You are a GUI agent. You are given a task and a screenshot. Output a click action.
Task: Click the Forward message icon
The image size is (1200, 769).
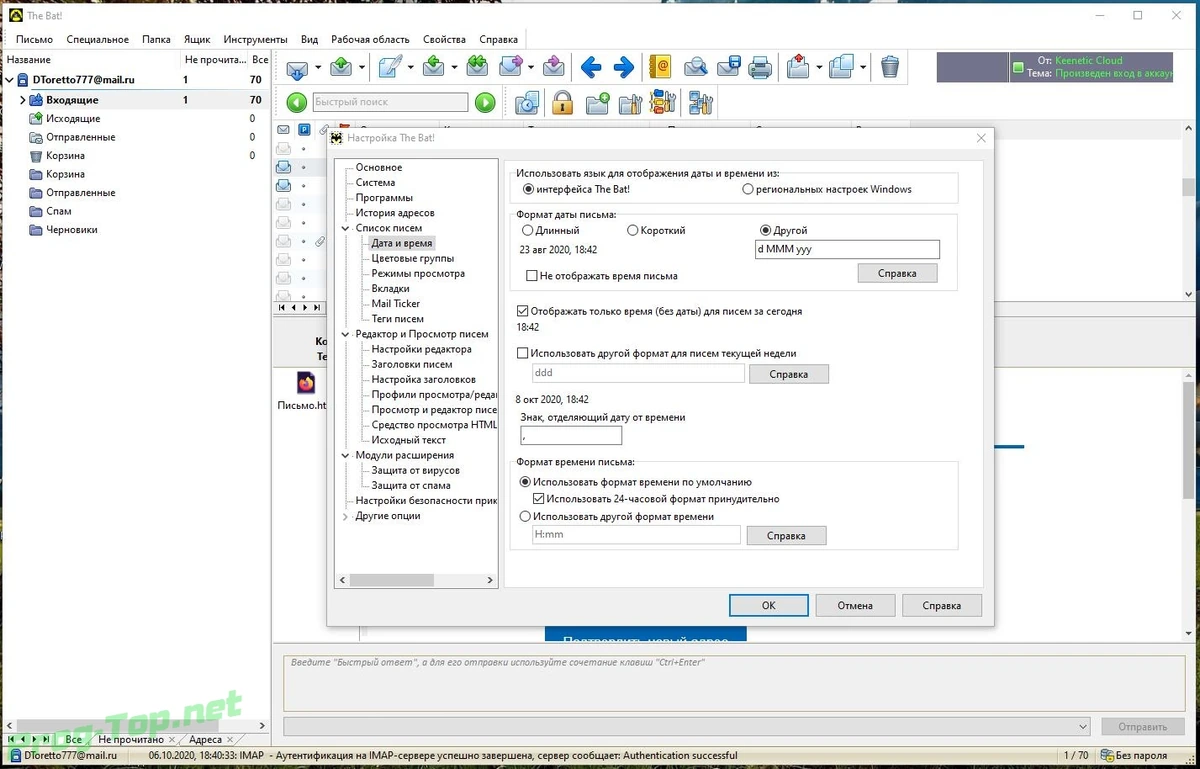coord(510,68)
